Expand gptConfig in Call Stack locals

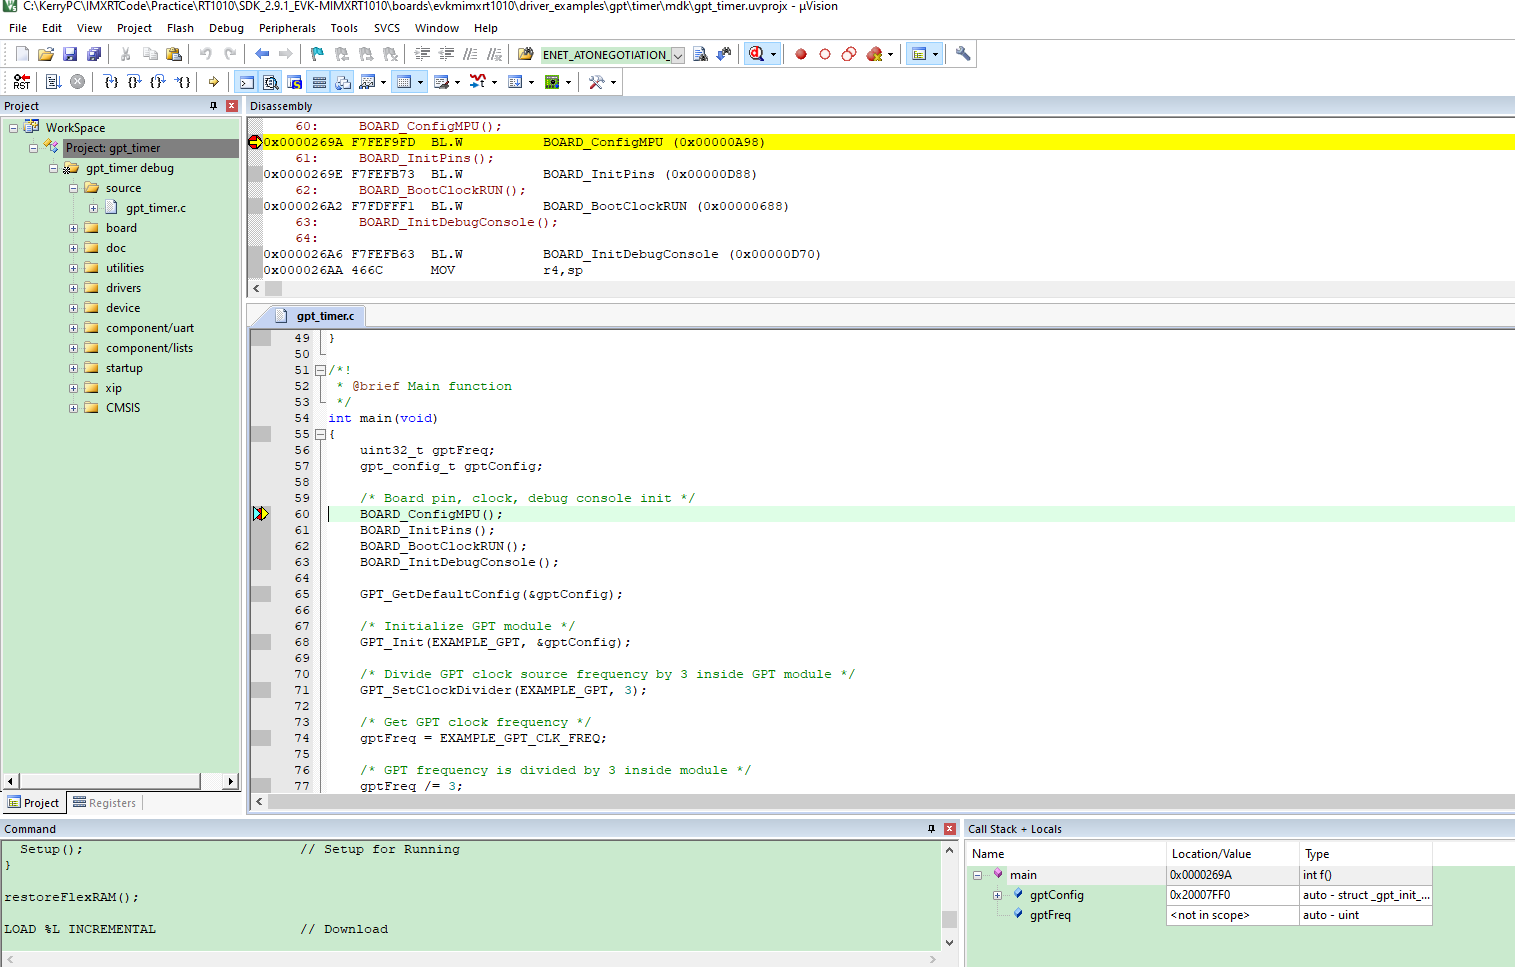[997, 895]
